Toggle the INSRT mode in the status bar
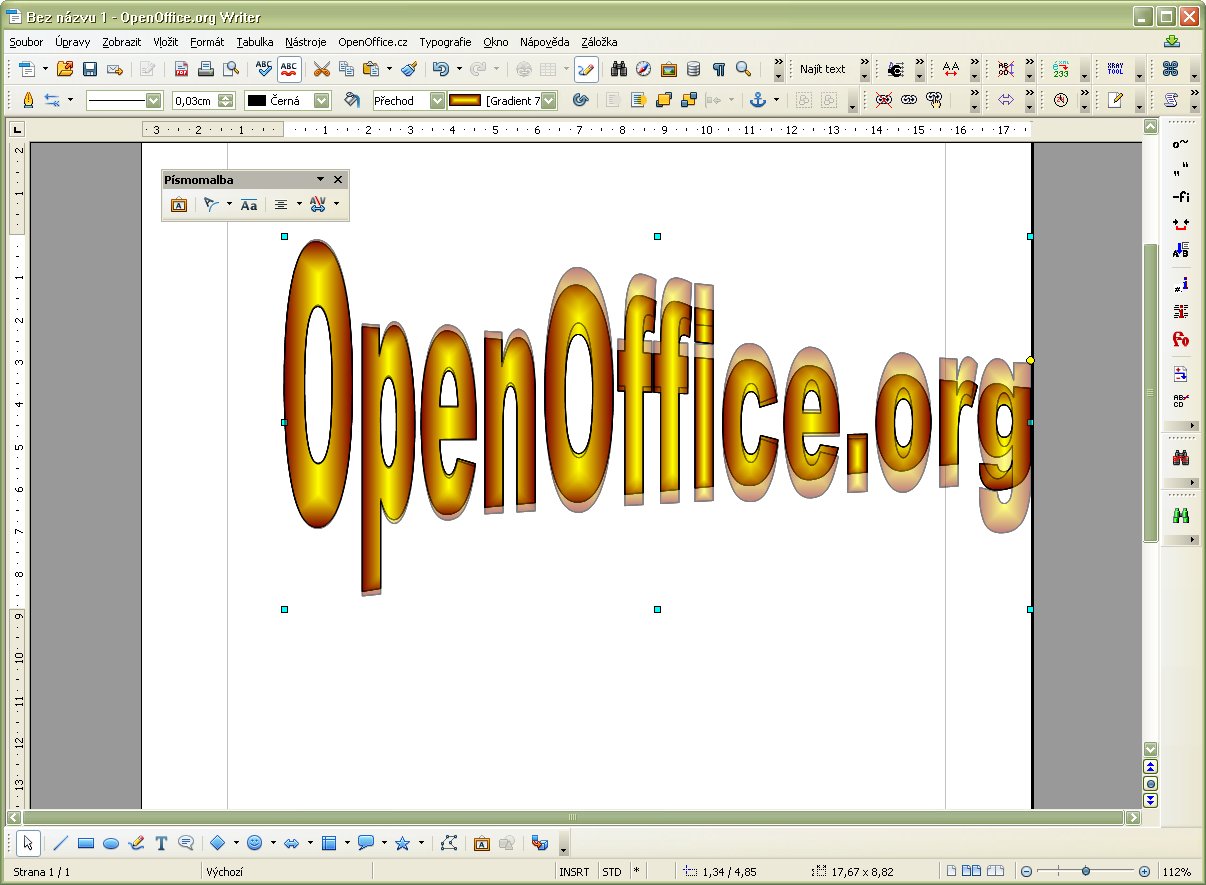 click(574, 872)
